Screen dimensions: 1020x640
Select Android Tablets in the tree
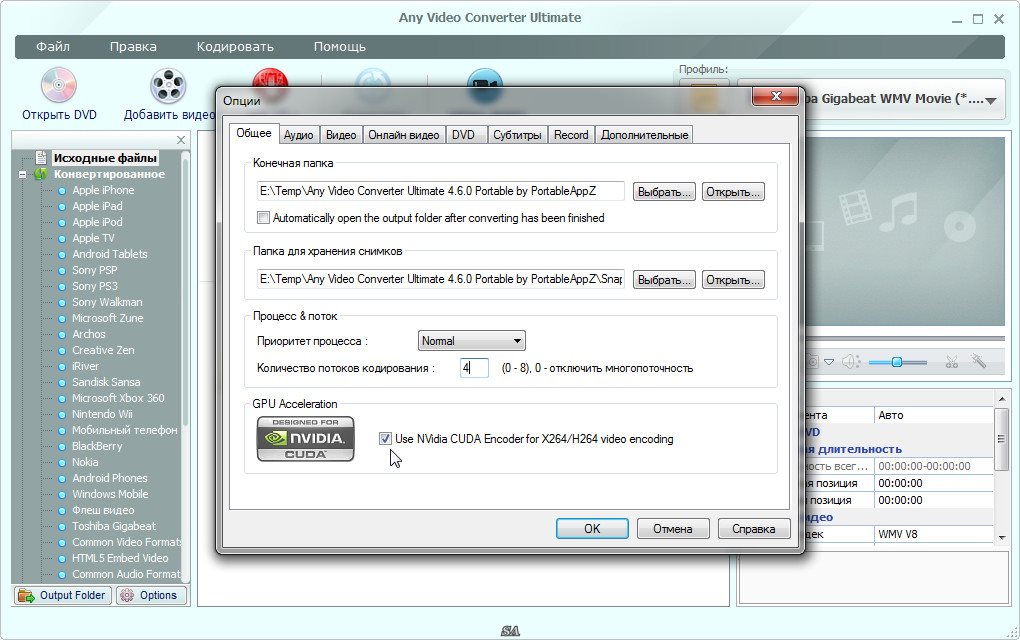pyautogui.click(x=109, y=254)
